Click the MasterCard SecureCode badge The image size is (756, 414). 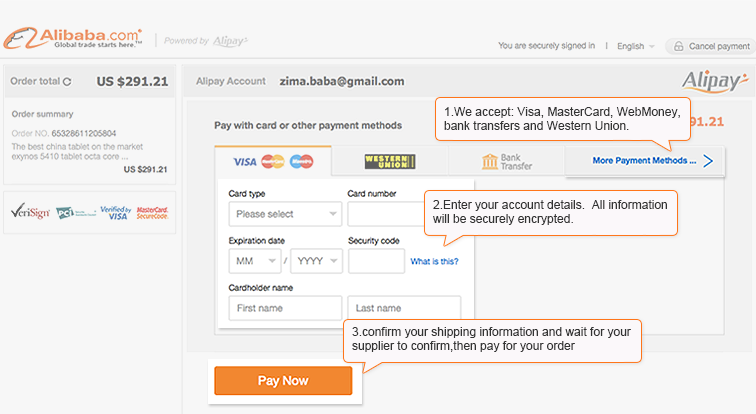tap(152, 213)
